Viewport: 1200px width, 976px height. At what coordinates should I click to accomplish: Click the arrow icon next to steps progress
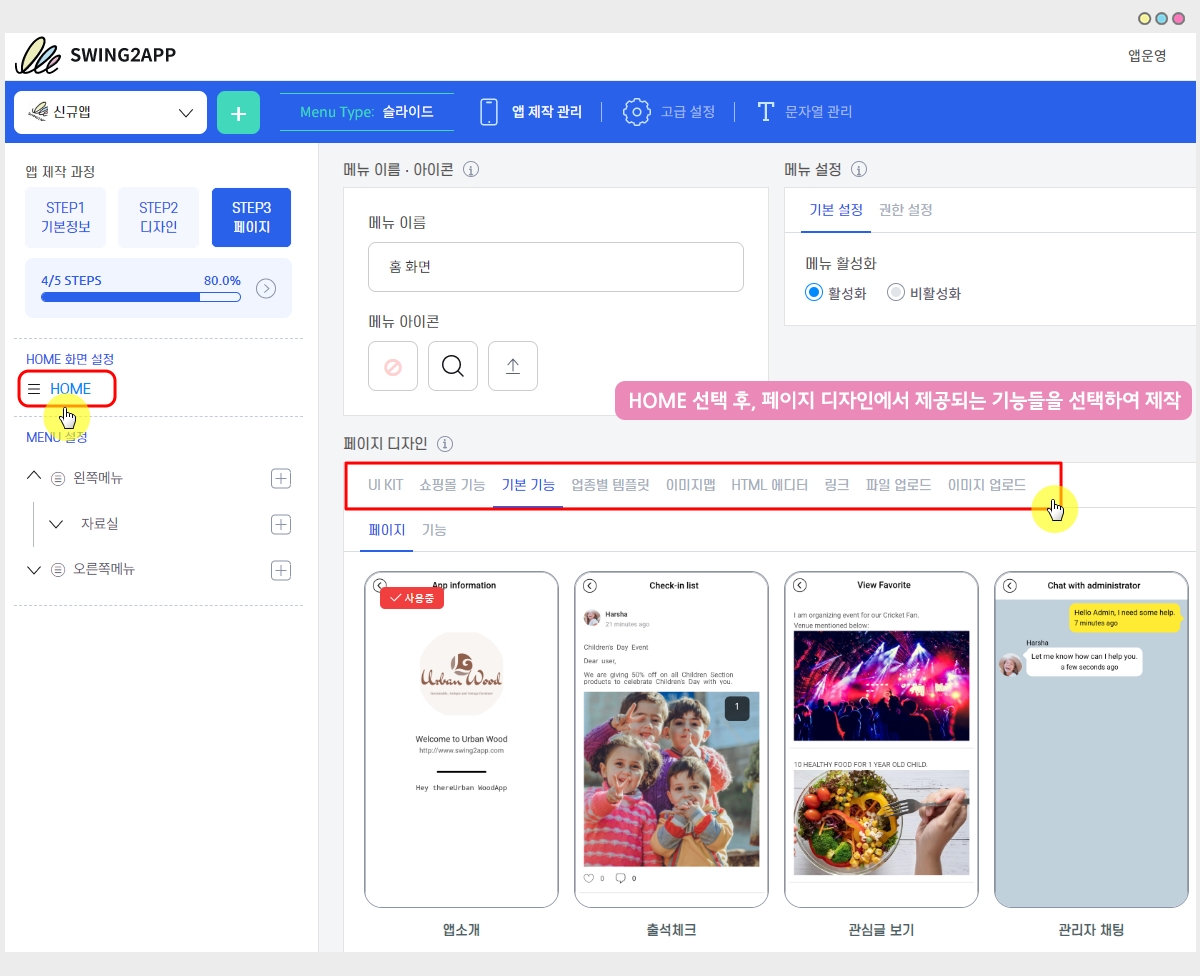(x=266, y=289)
